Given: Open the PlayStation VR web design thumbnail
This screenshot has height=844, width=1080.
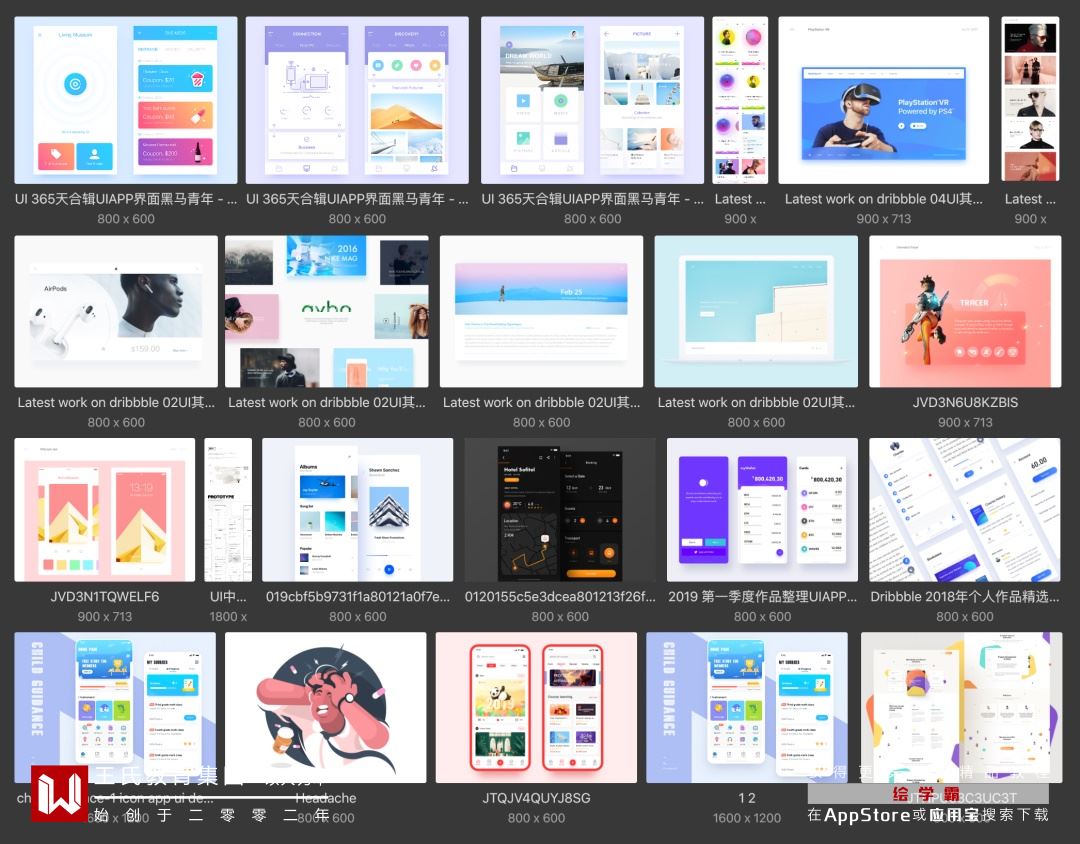Looking at the screenshot, I should click(884, 100).
